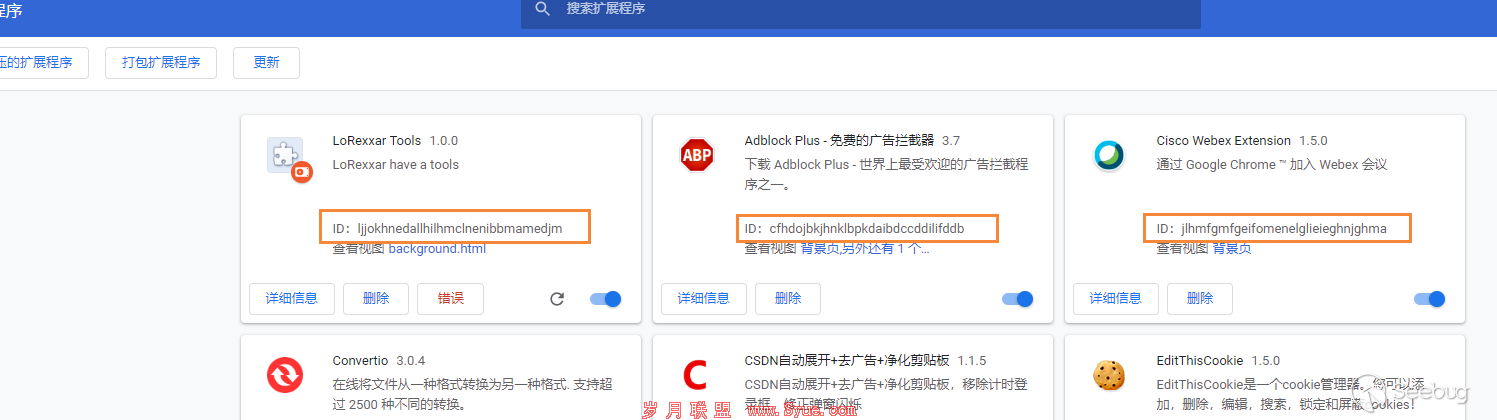Click the Adblock Plus description starting 下载 Adblock Plus

click(886, 174)
